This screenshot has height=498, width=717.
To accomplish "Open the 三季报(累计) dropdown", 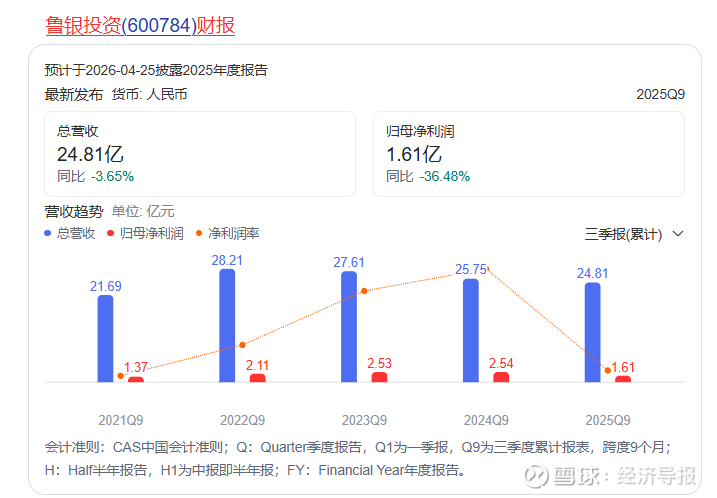I will point(634,234).
